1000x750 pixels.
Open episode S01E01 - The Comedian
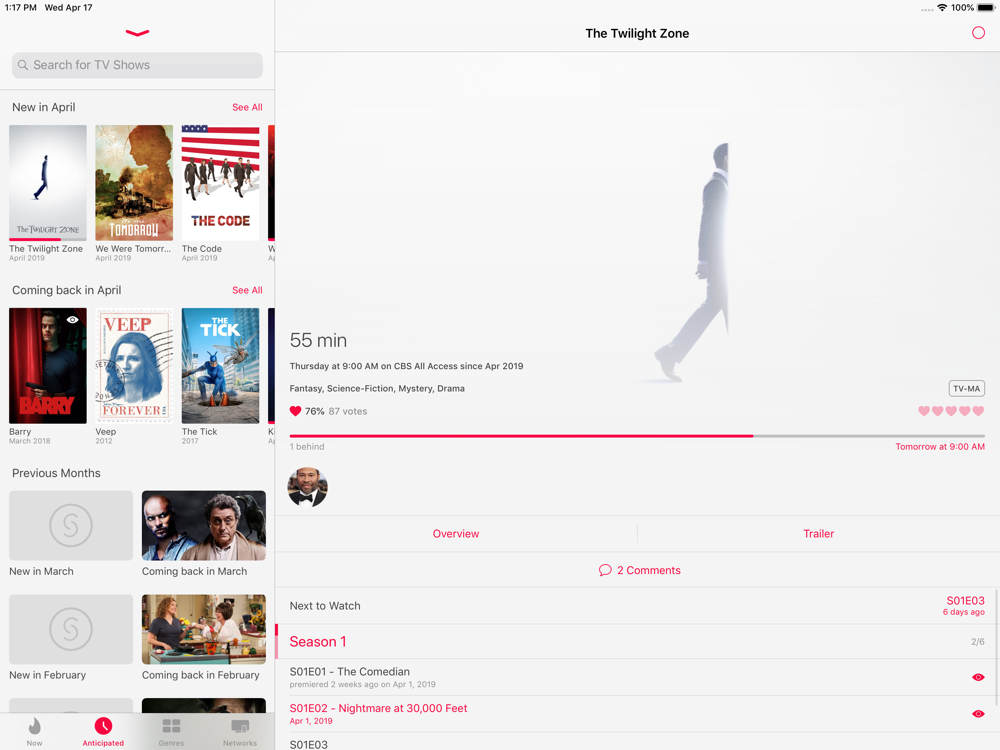coord(637,677)
